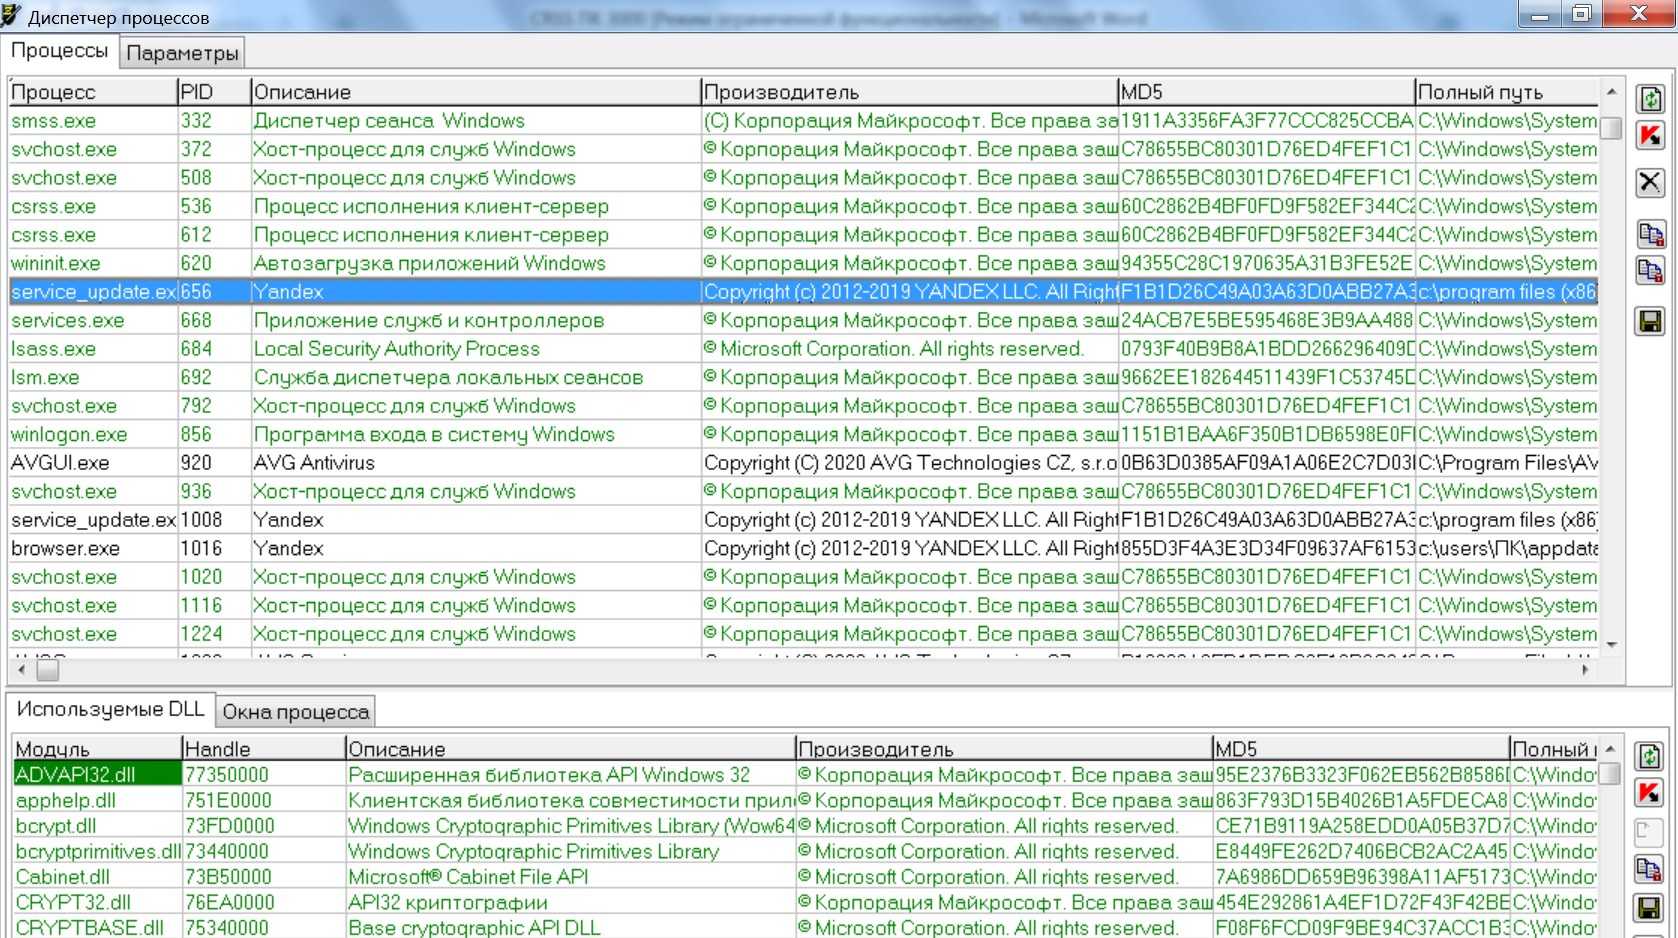Sort processes by the PID column header
Viewport: 1678px width, 938px height.
(213, 92)
